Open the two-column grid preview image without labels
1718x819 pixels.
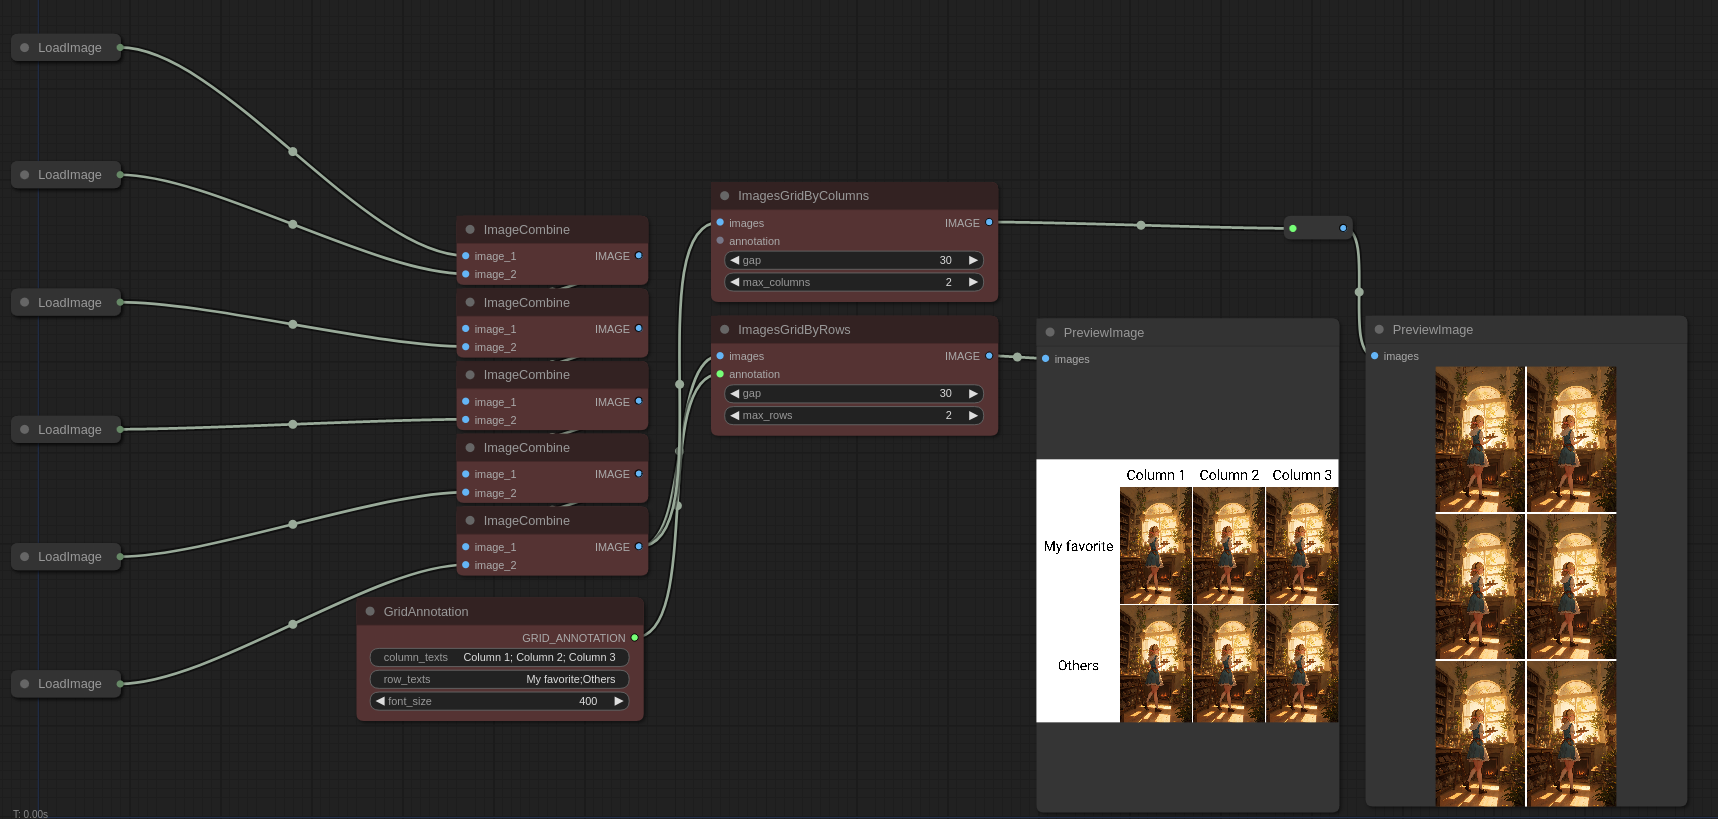[x=1526, y=587]
